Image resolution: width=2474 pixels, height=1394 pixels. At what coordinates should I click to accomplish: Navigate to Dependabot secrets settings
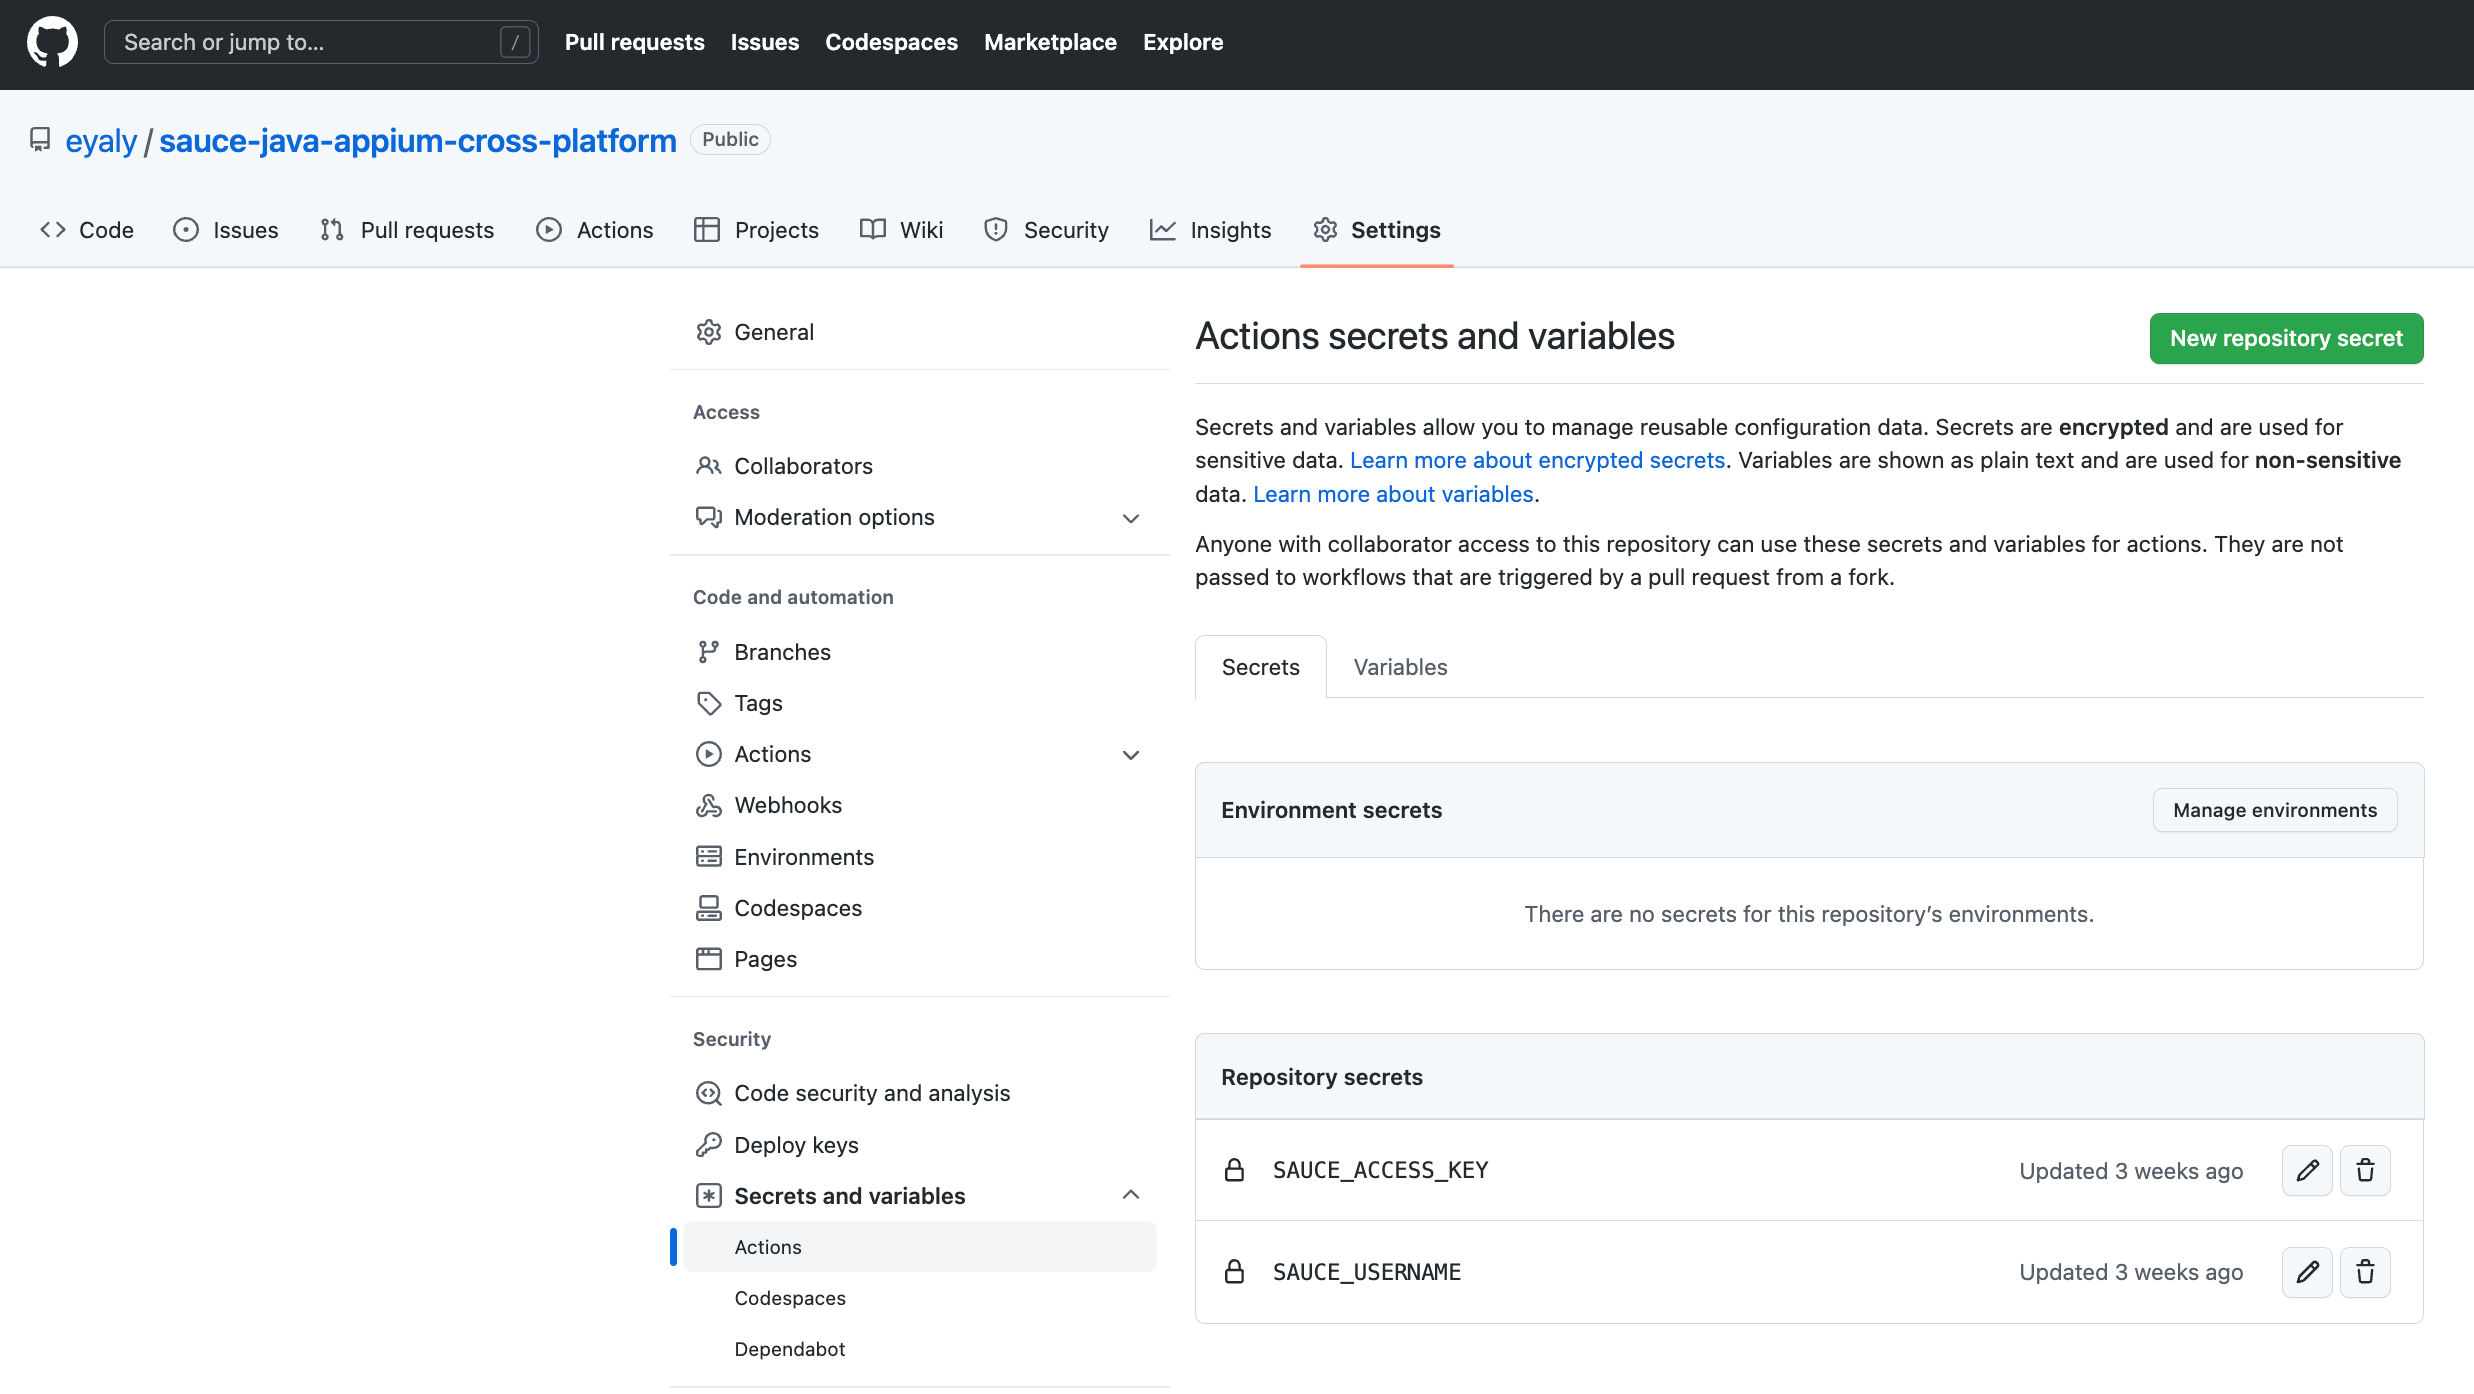[788, 1348]
